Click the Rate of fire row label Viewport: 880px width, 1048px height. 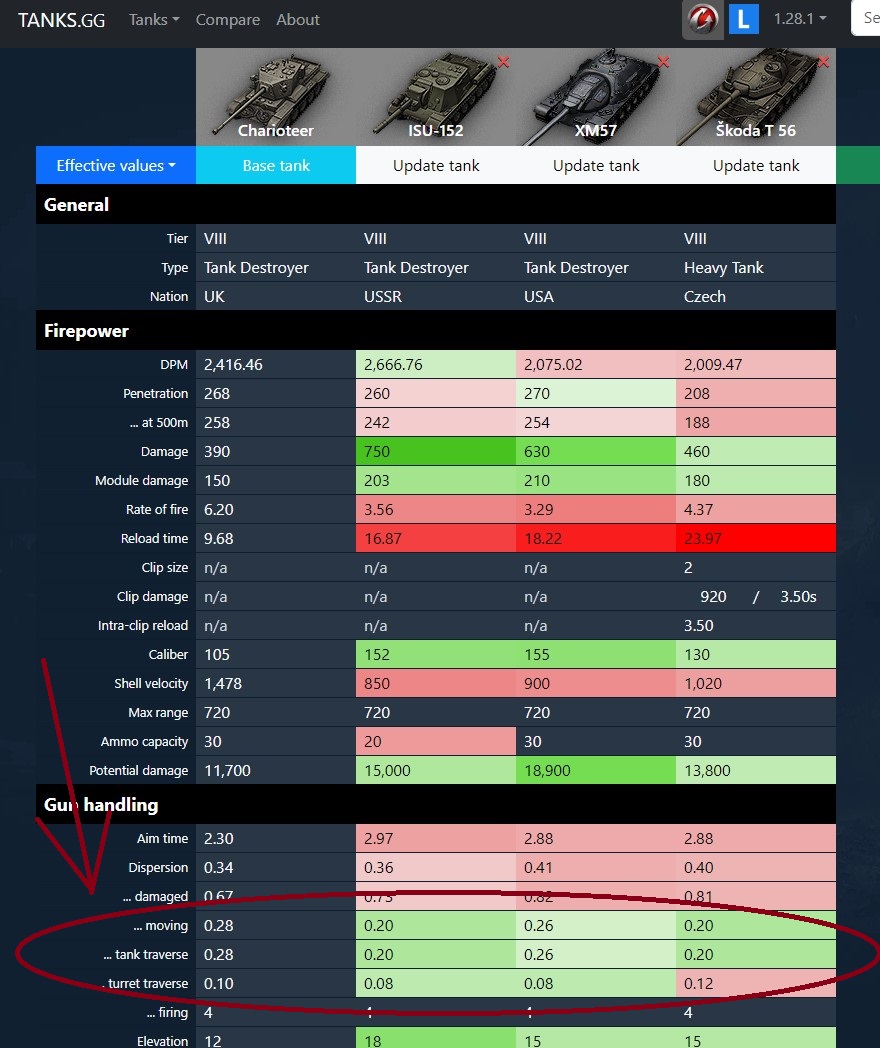[157, 509]
